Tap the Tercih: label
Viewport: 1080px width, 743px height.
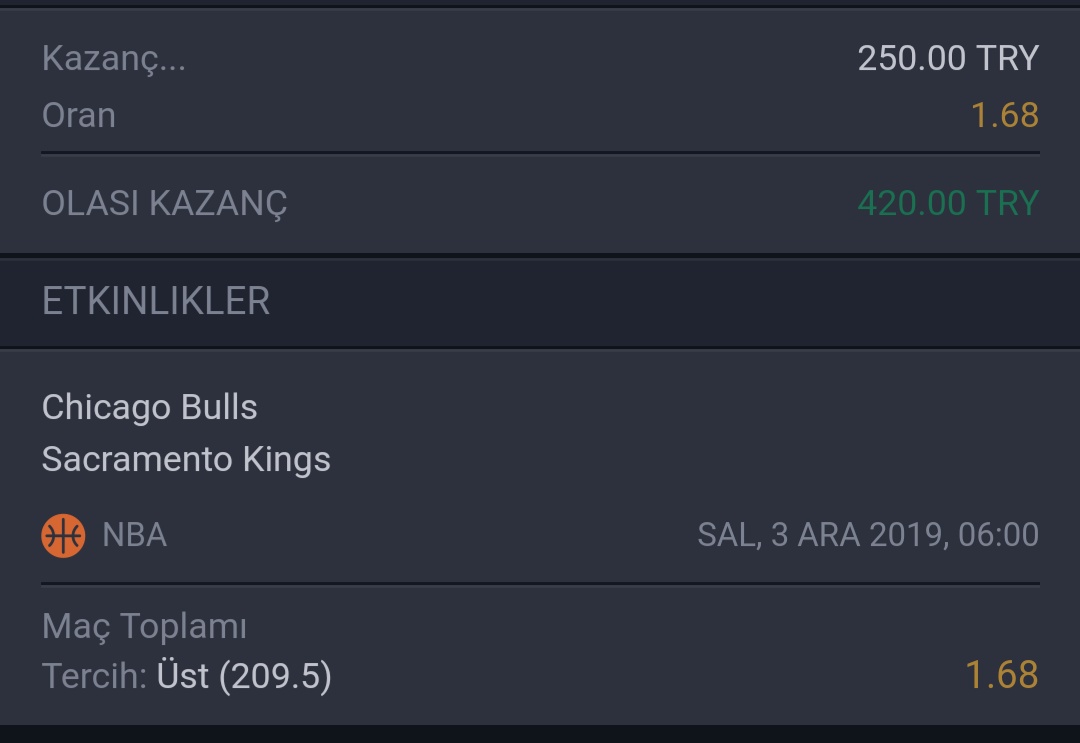click(x=94, y=676)
